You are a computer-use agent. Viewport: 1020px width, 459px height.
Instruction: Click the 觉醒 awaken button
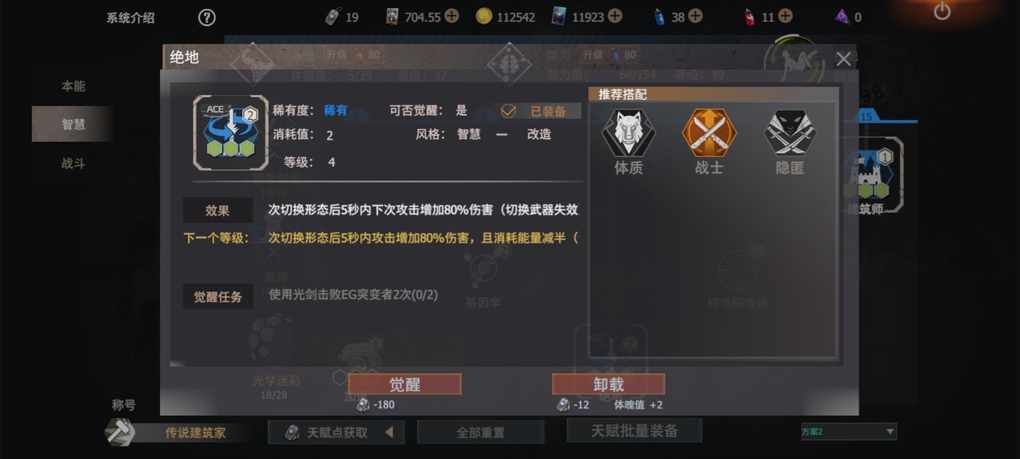[405, 384]
